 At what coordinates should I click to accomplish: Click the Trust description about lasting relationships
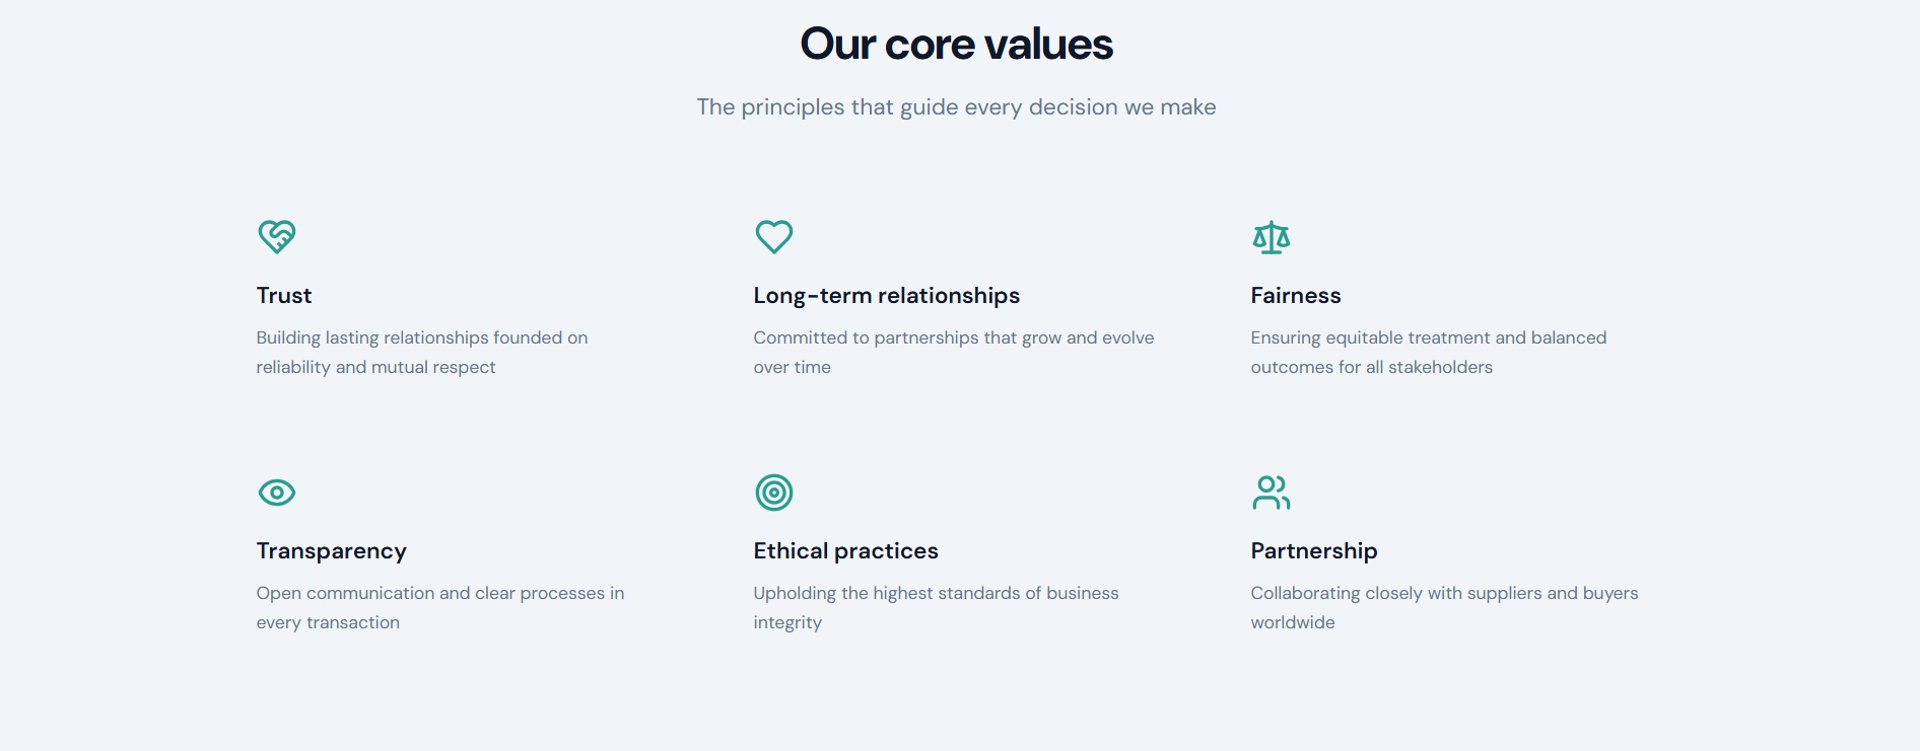click(421, 352)
